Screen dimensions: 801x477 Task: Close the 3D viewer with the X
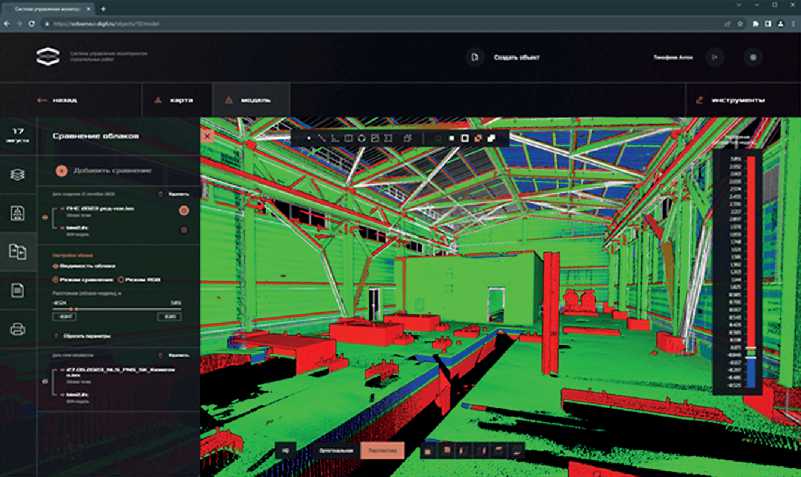(207, 136)
